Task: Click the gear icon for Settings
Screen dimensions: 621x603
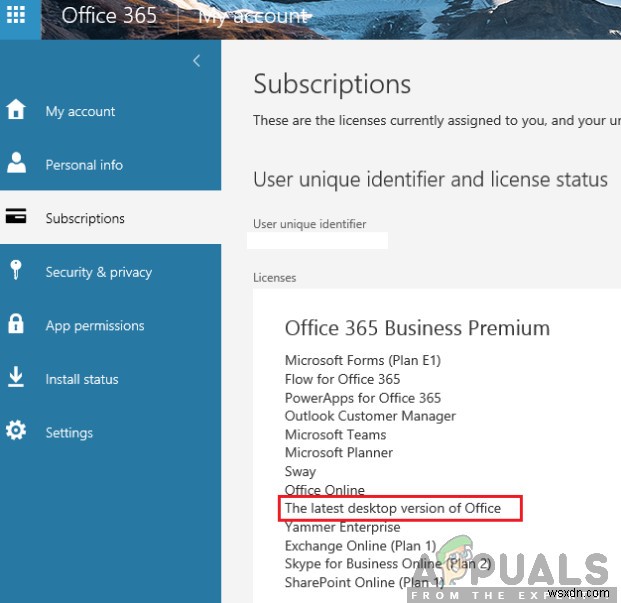Action: pos(16,432)
